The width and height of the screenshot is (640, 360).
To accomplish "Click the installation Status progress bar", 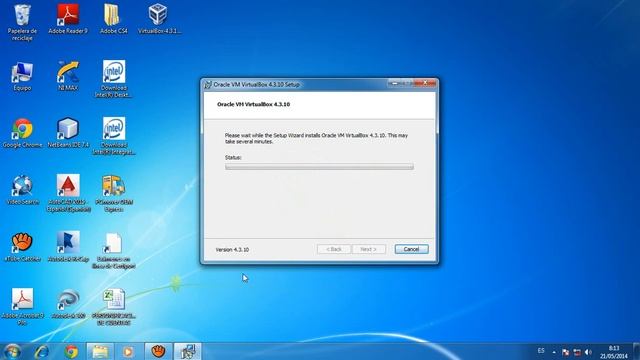I will [x=319, y=167].
